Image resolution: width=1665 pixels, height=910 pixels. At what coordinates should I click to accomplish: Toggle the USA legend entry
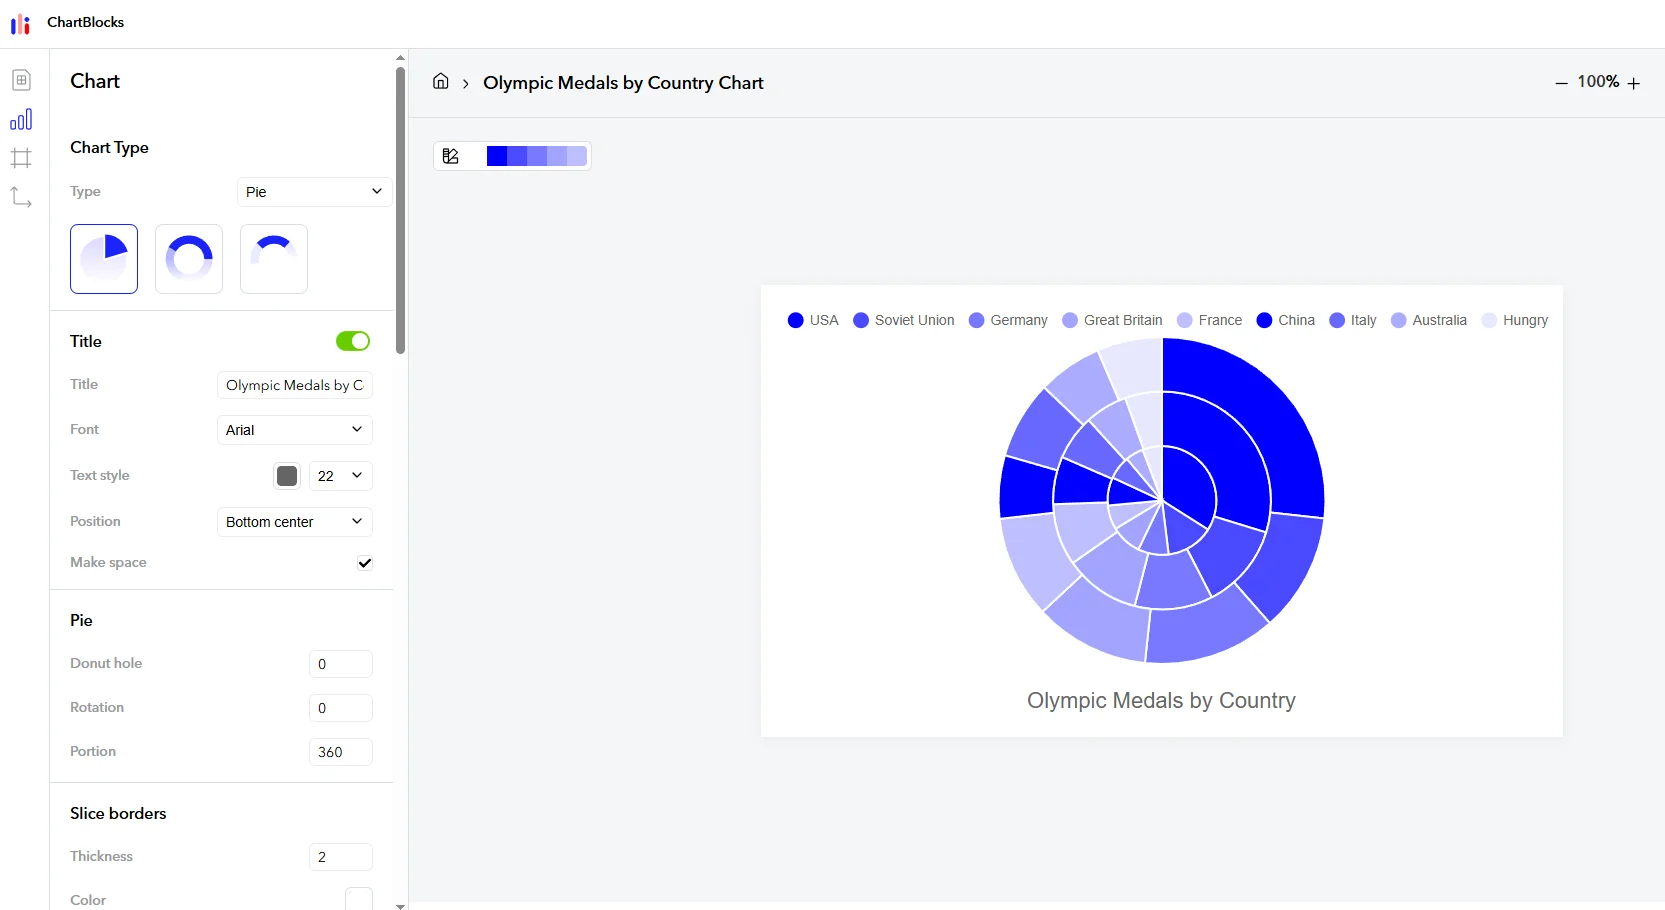coord(813,320)
